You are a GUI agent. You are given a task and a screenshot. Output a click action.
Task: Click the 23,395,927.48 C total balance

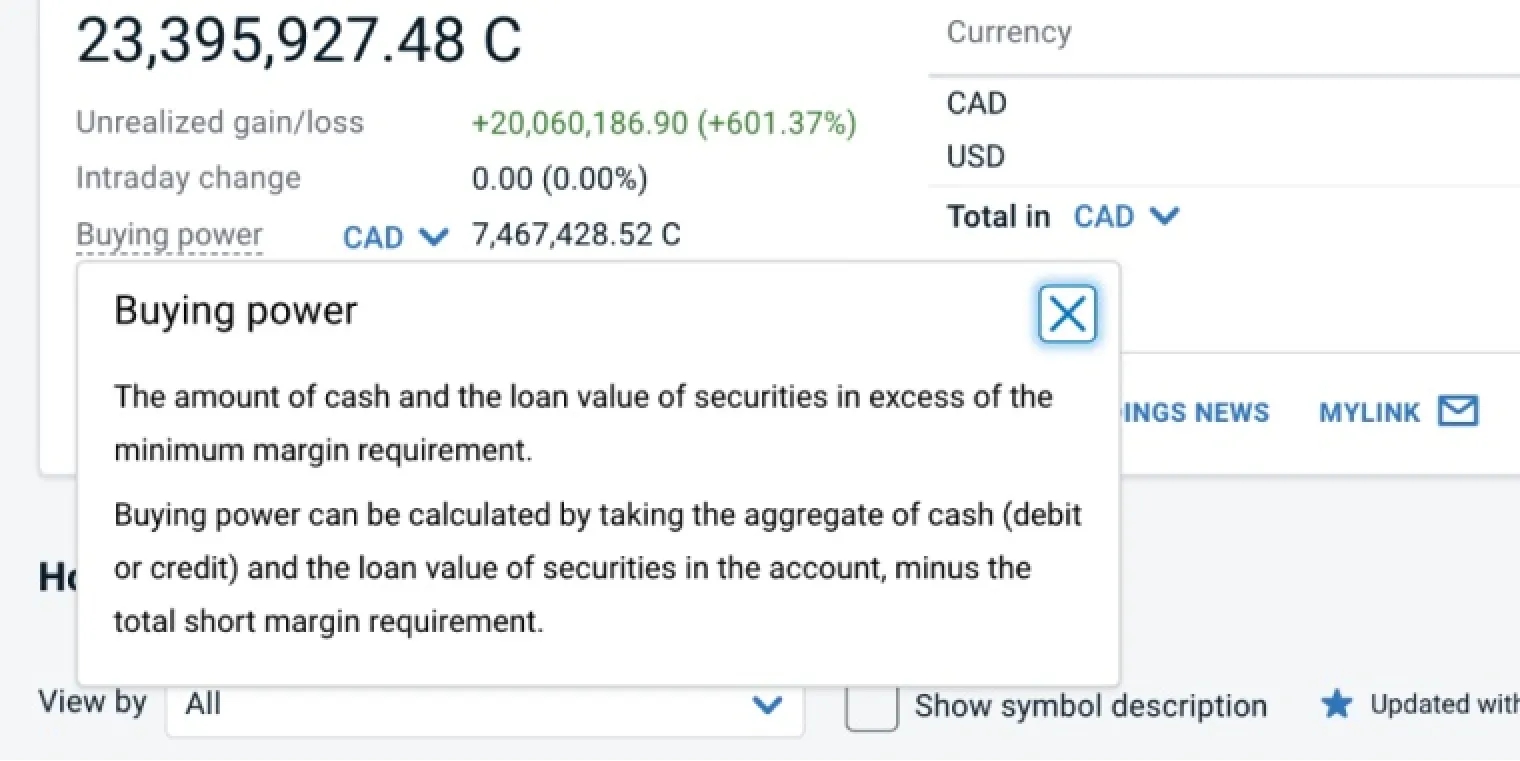click(x=298, y=40)
